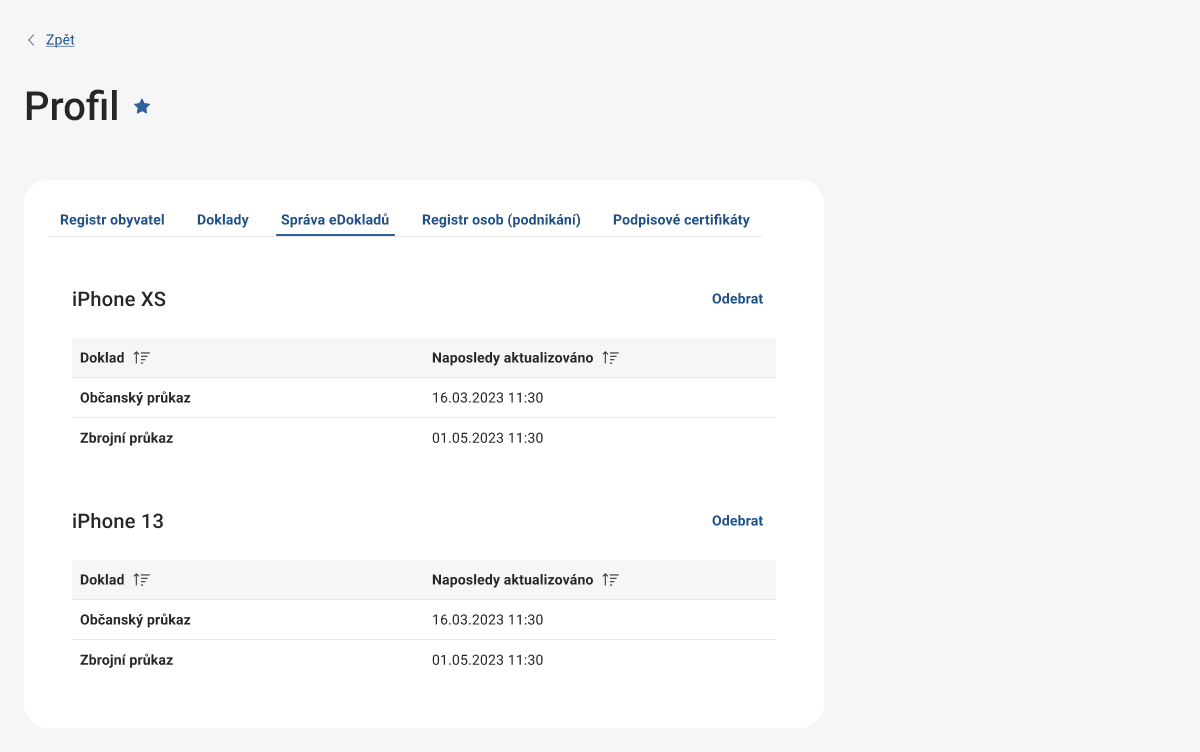Open the Doklady tab
Screen dimensions: 1200x752
click(223, 220)
